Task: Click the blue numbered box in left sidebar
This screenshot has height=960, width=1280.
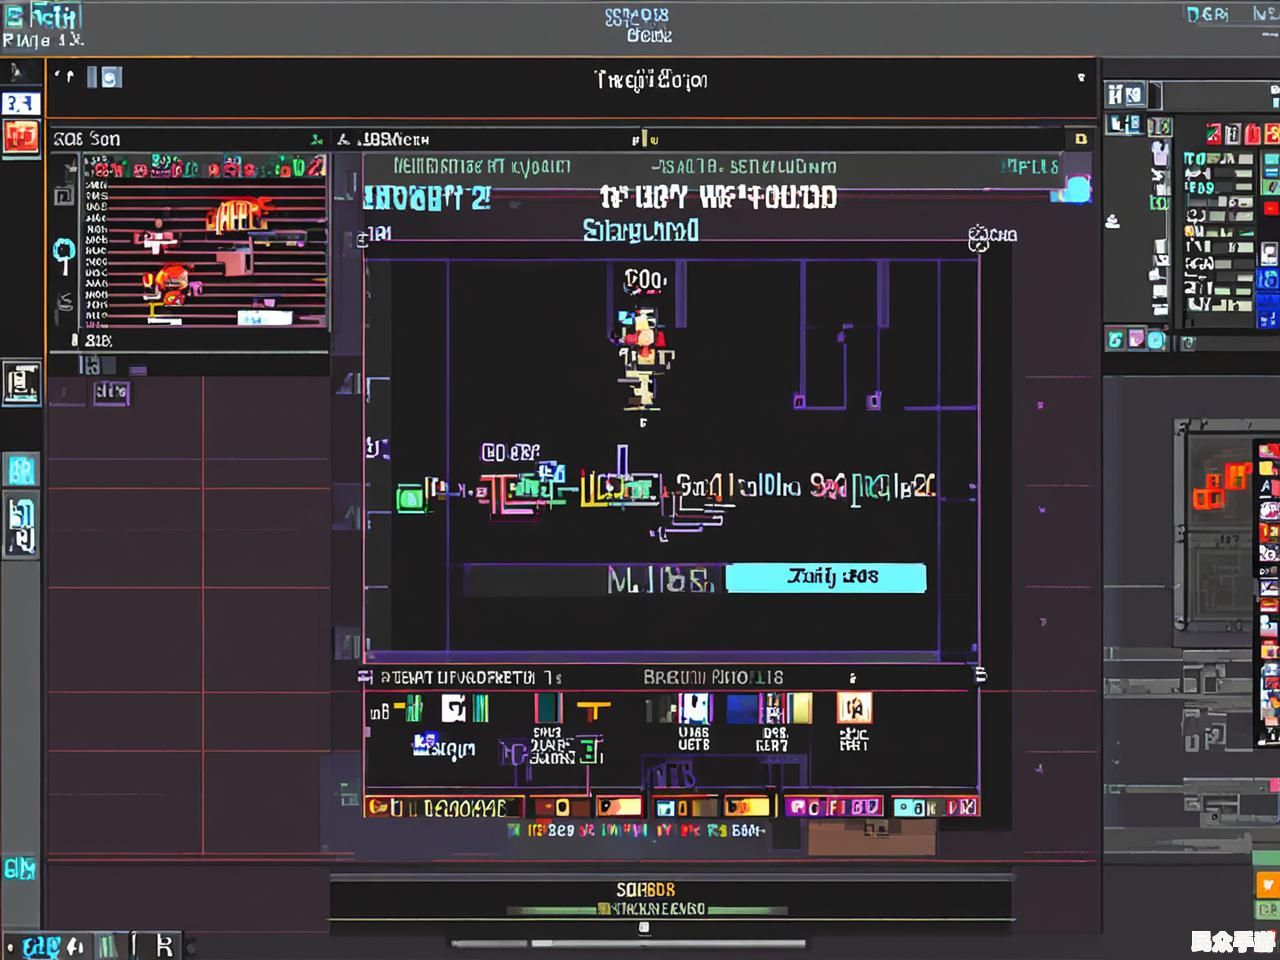Action: coord(21,103)
